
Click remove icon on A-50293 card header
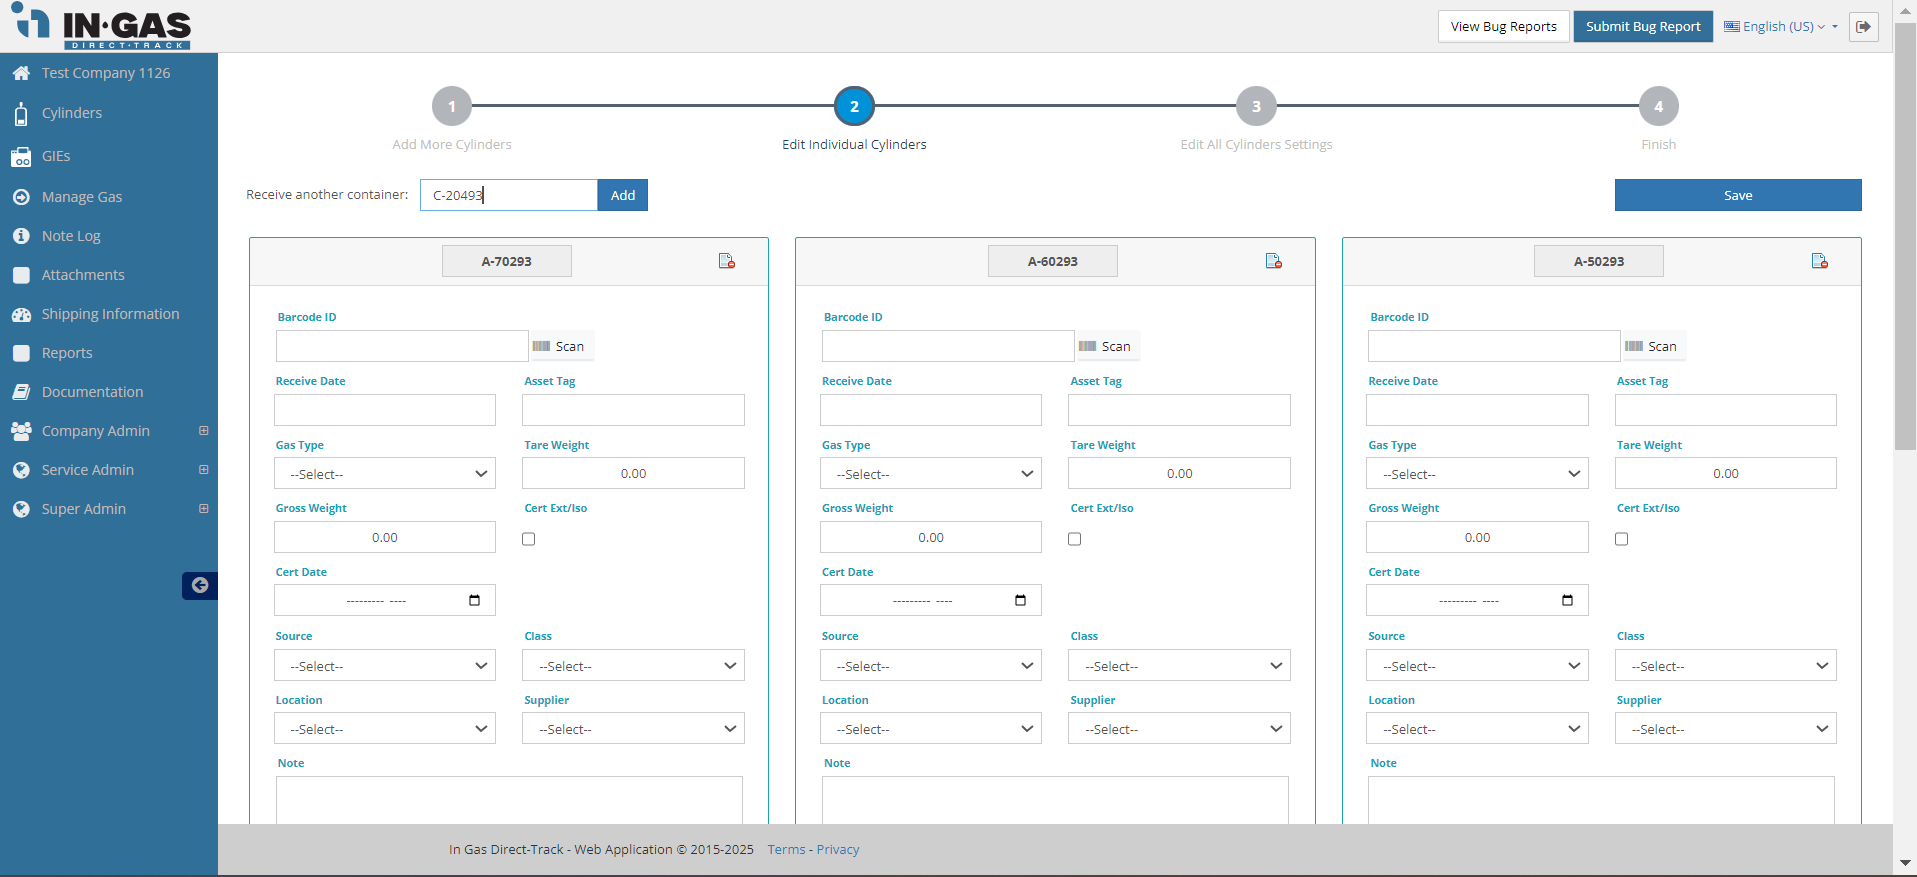coord(1819,261)
